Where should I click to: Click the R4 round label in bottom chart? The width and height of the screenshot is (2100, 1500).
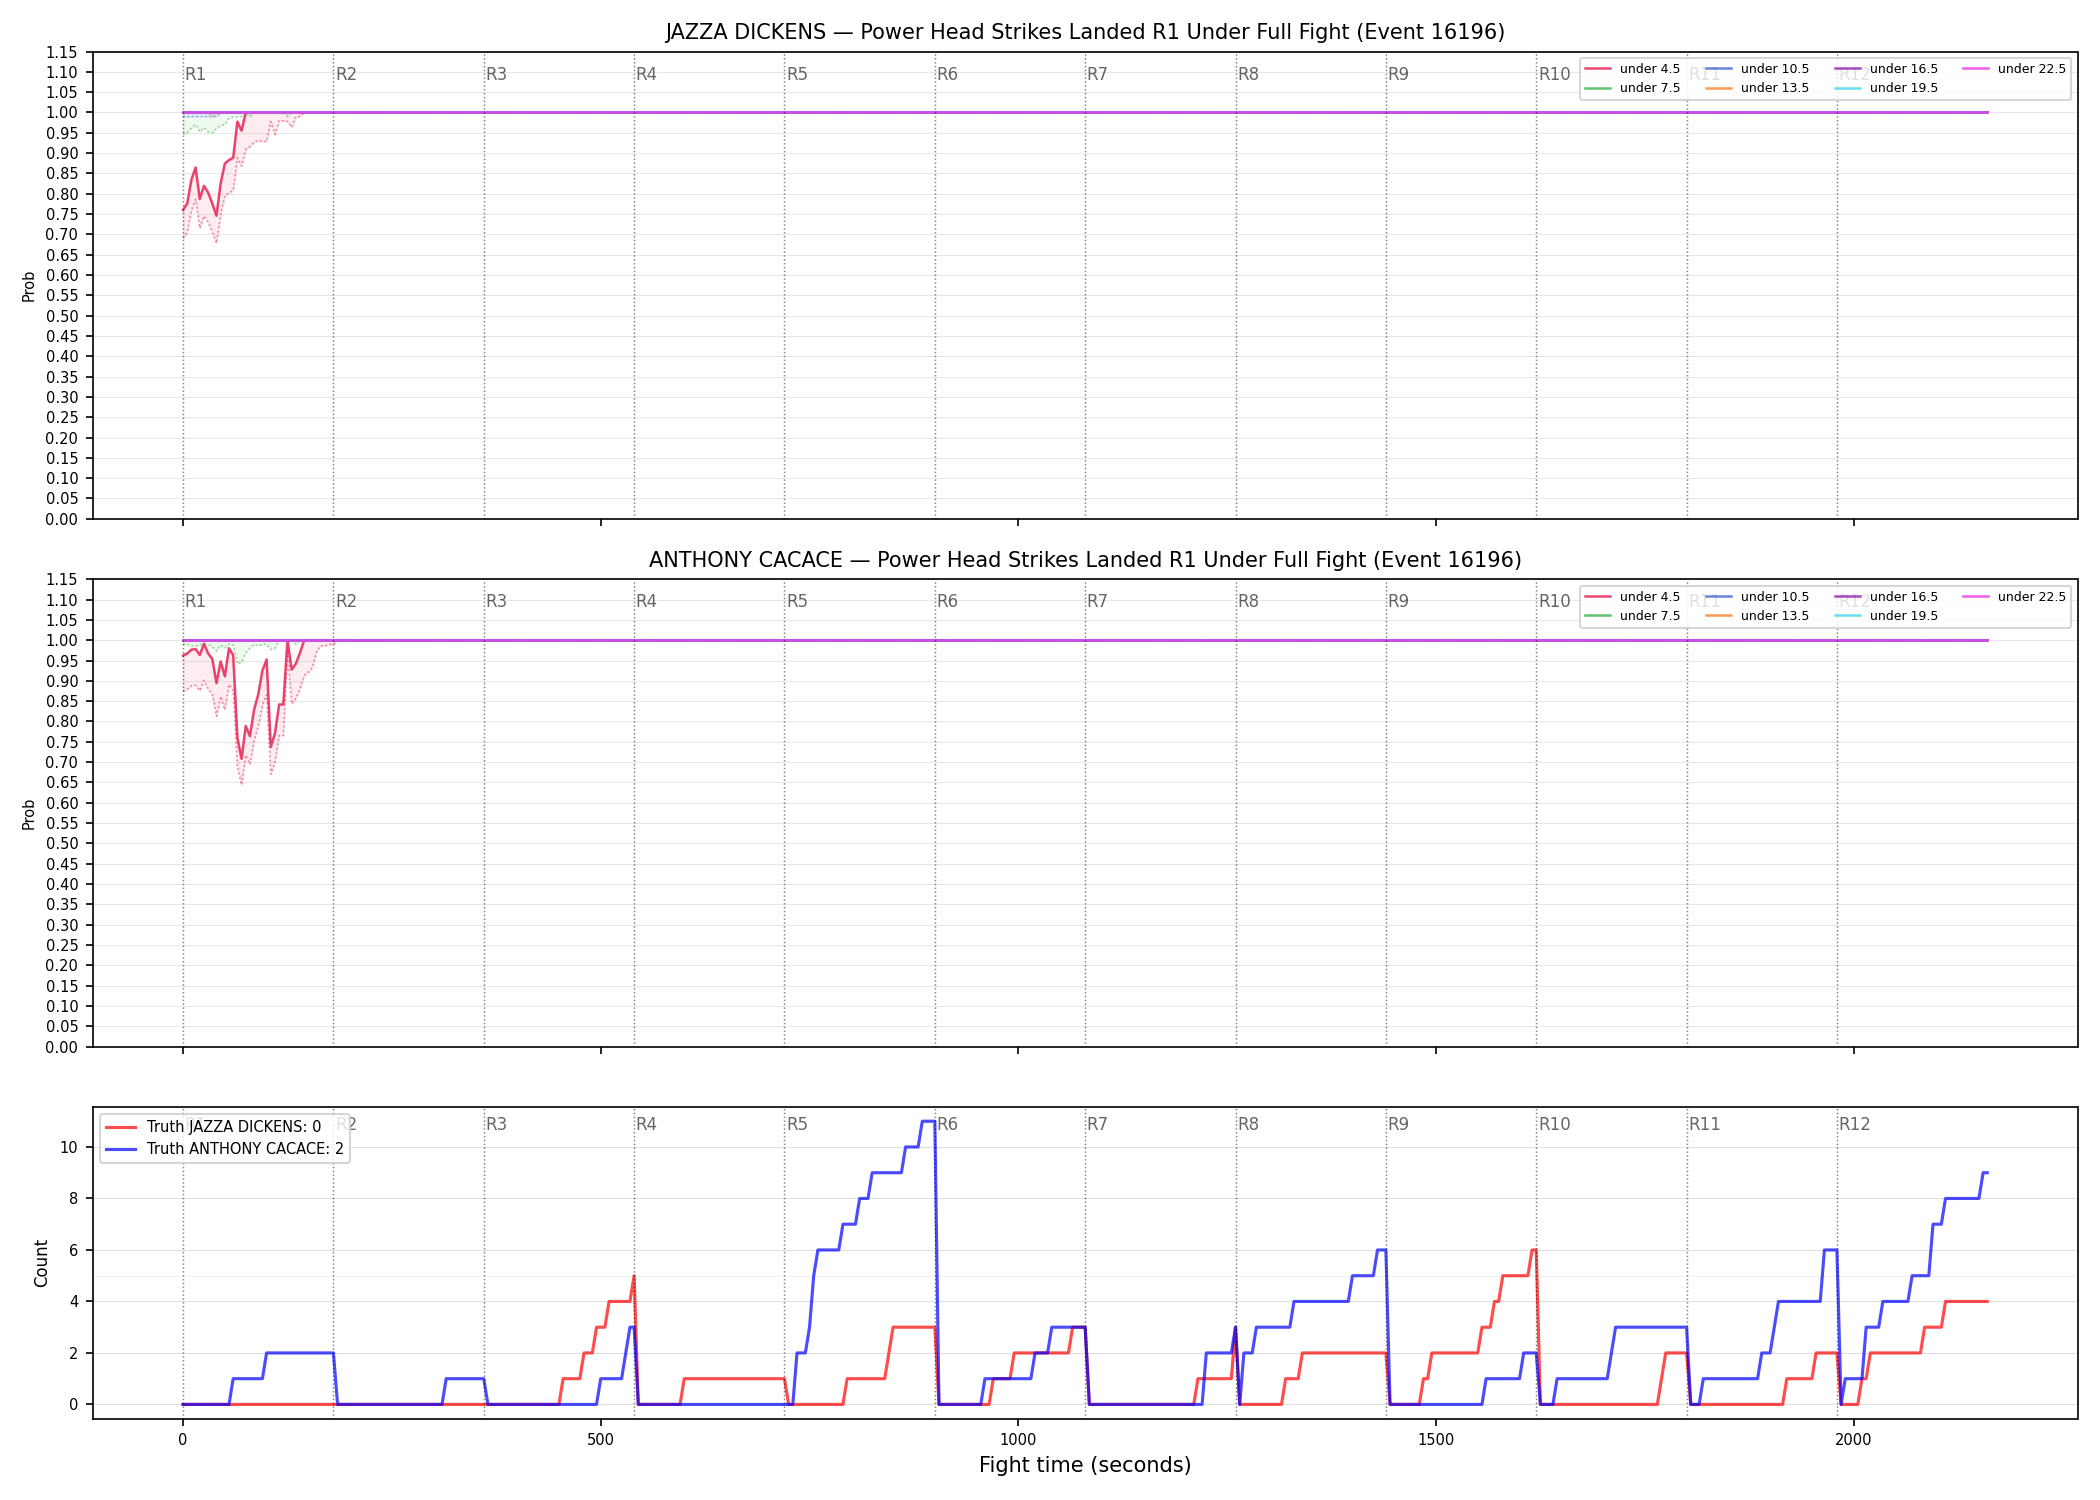pos(646,1124)
